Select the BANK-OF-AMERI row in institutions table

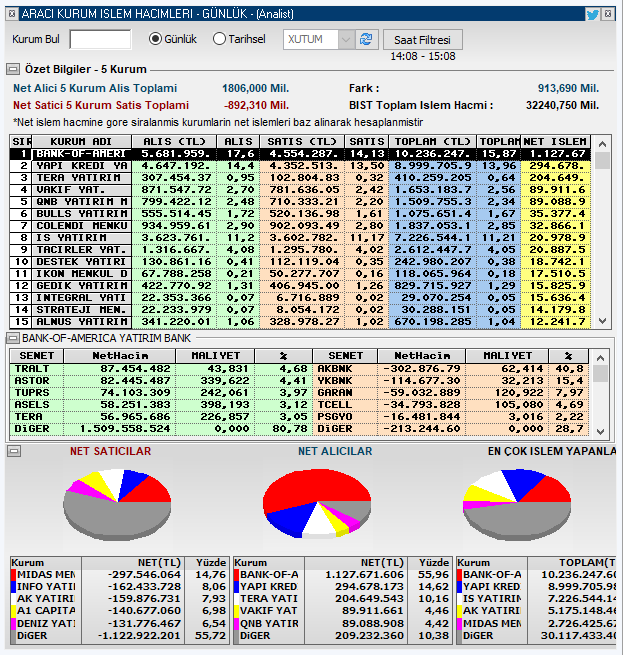(300, 154)
